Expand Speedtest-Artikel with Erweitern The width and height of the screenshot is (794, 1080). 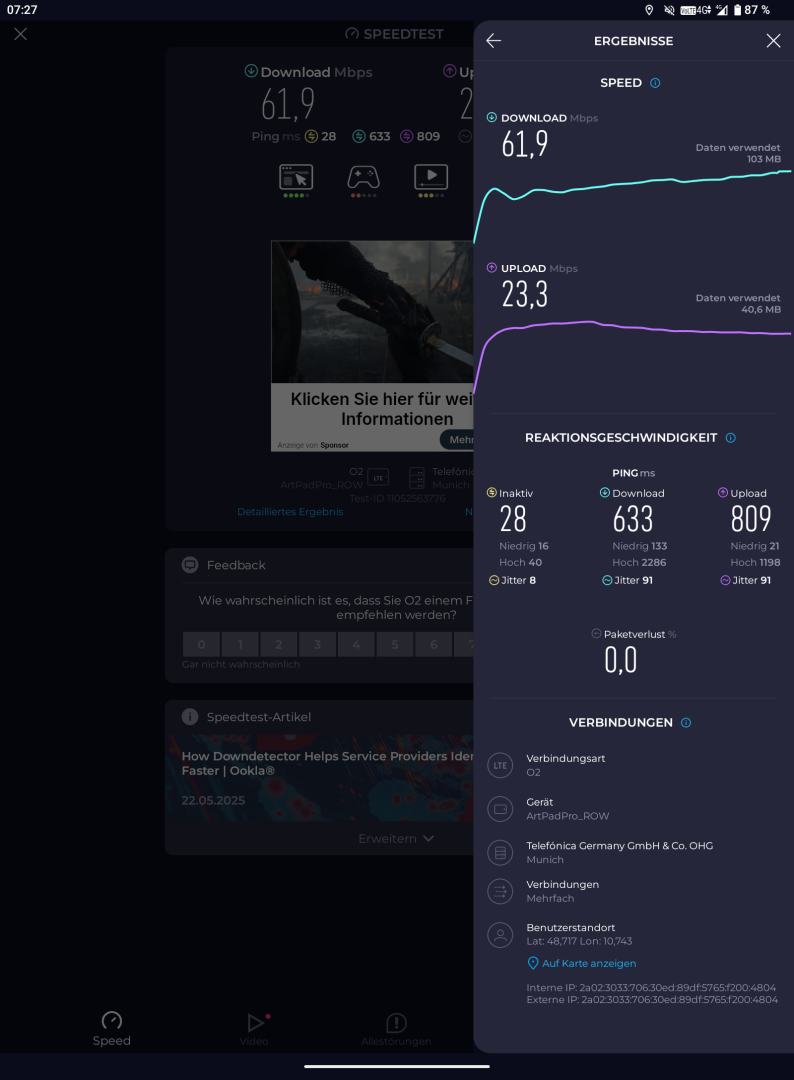396,838
